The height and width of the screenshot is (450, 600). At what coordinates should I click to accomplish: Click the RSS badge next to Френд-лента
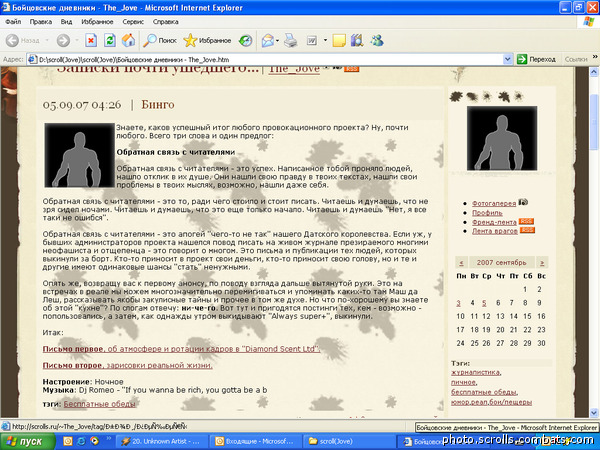(x=526, y=222)
